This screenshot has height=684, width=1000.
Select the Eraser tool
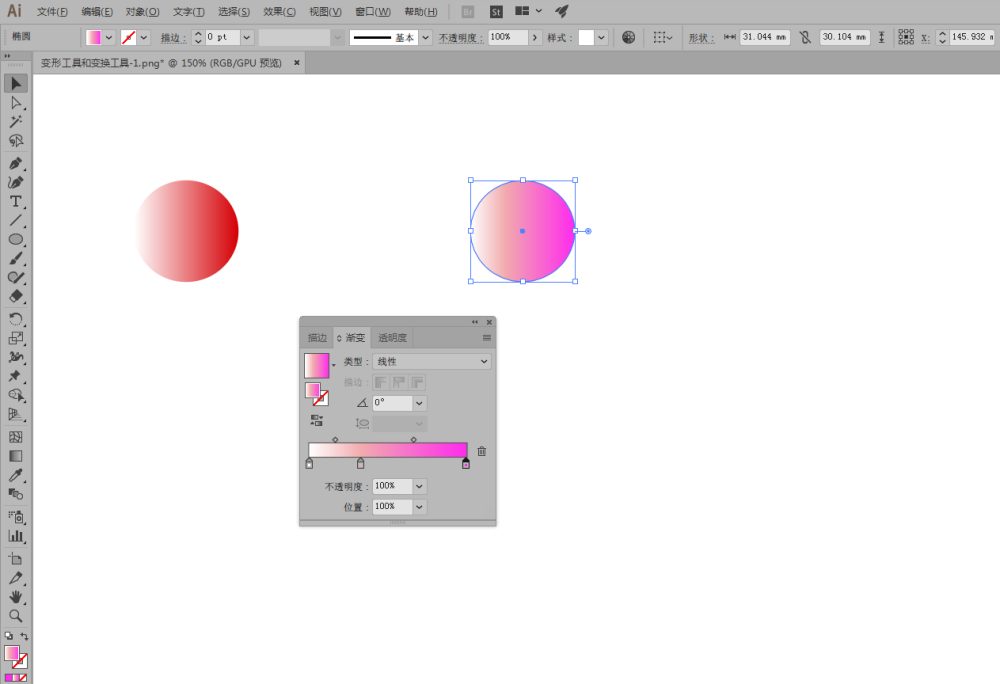[x=16, y=296]
